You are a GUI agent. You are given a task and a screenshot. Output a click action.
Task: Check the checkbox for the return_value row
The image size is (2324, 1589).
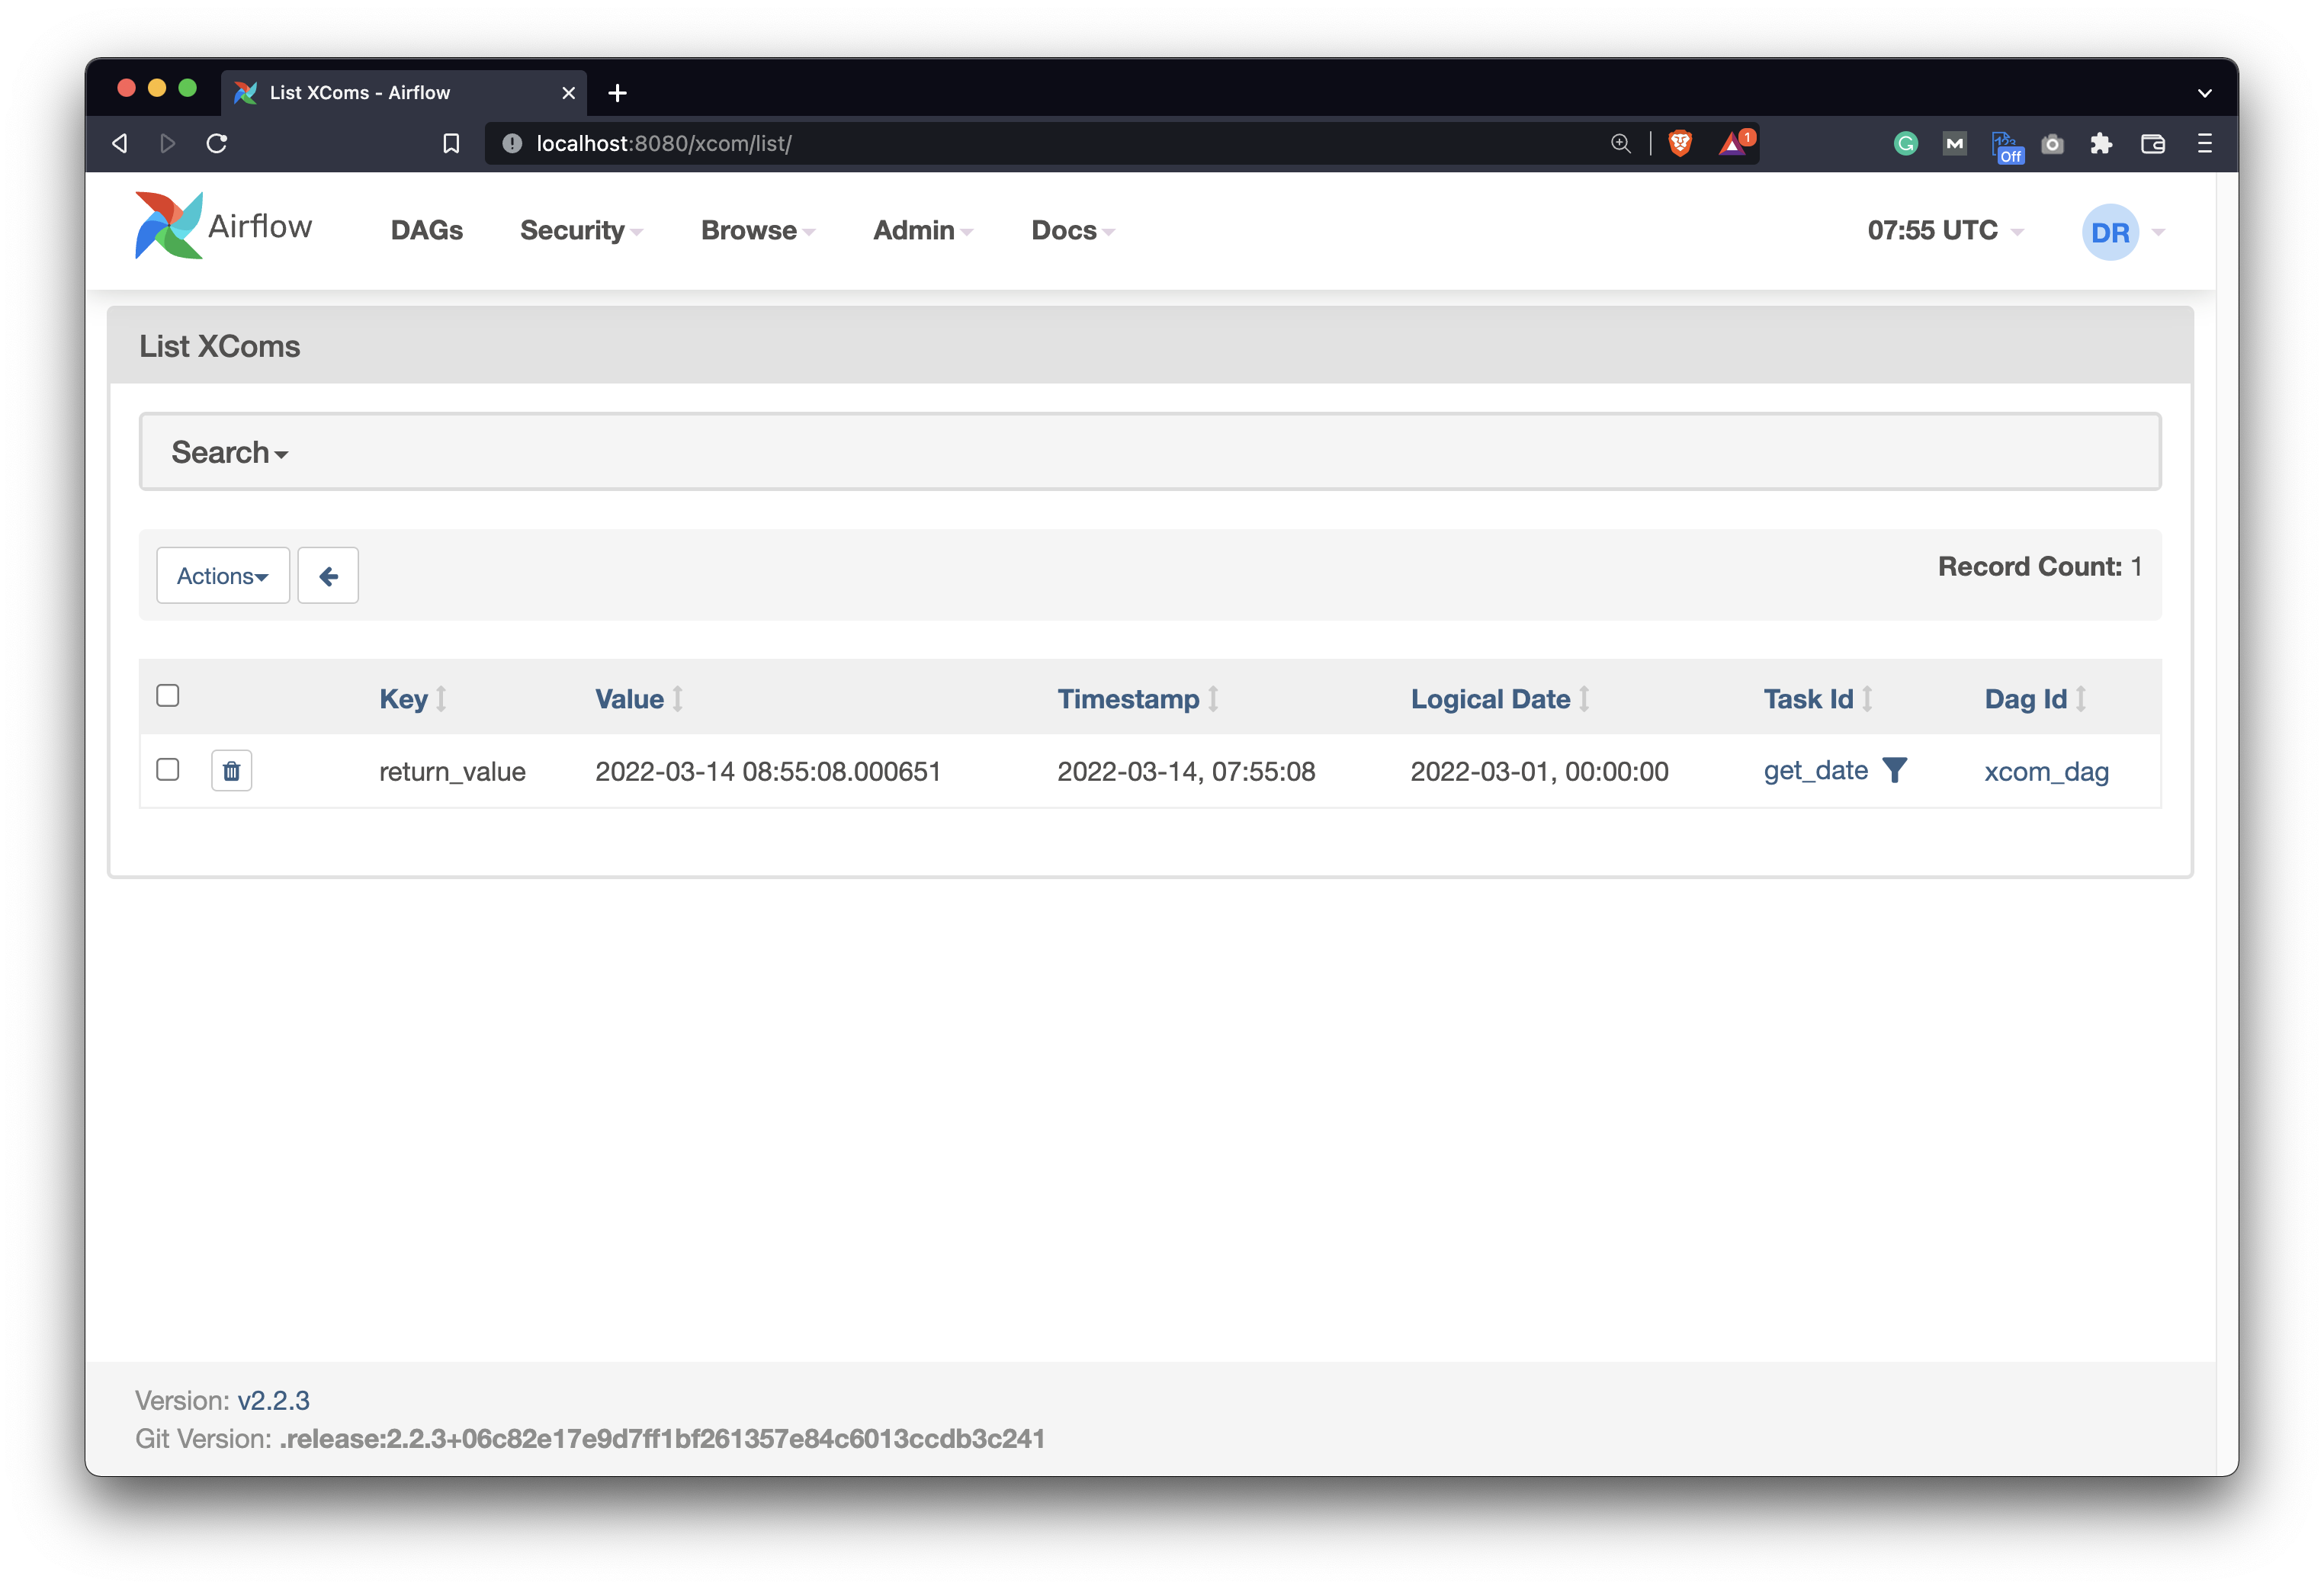pos(167,770)
